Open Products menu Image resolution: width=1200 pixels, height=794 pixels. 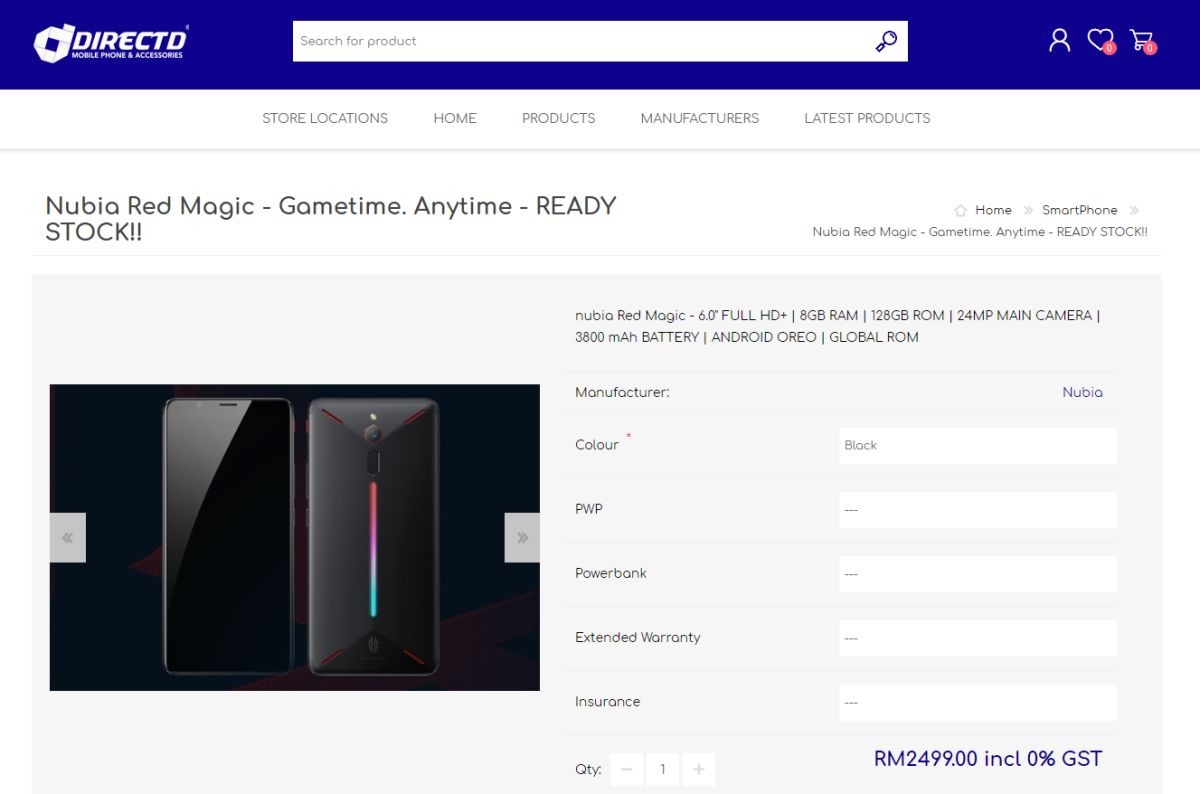(558, 118)
